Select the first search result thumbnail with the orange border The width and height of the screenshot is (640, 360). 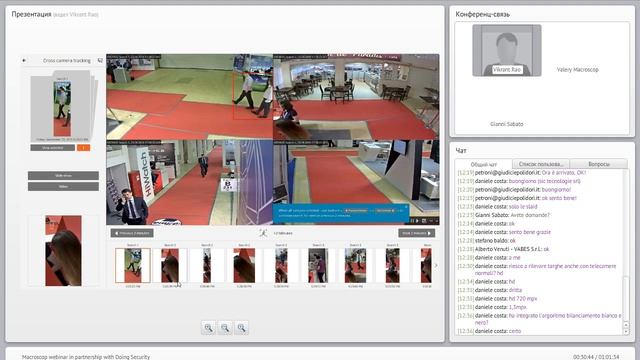click(x=133, y=265)
